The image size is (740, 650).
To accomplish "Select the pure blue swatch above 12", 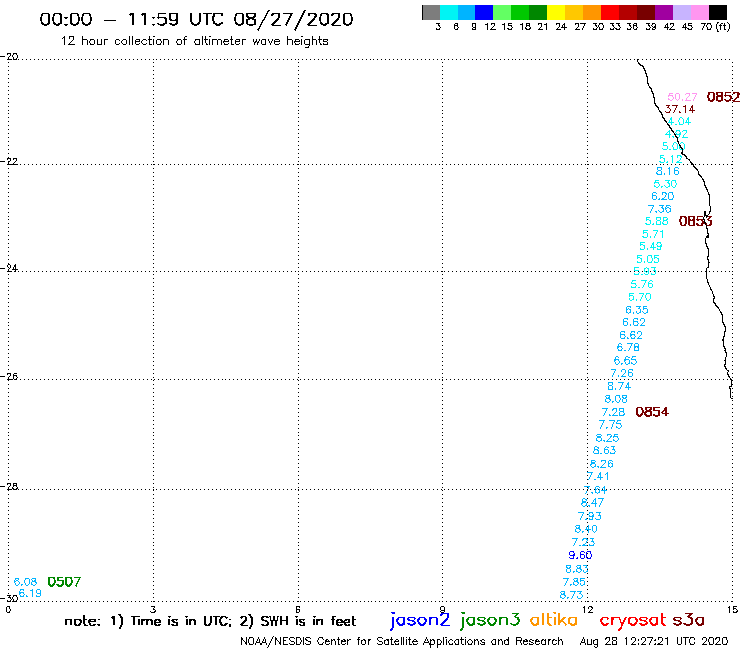I will point(484,12).
